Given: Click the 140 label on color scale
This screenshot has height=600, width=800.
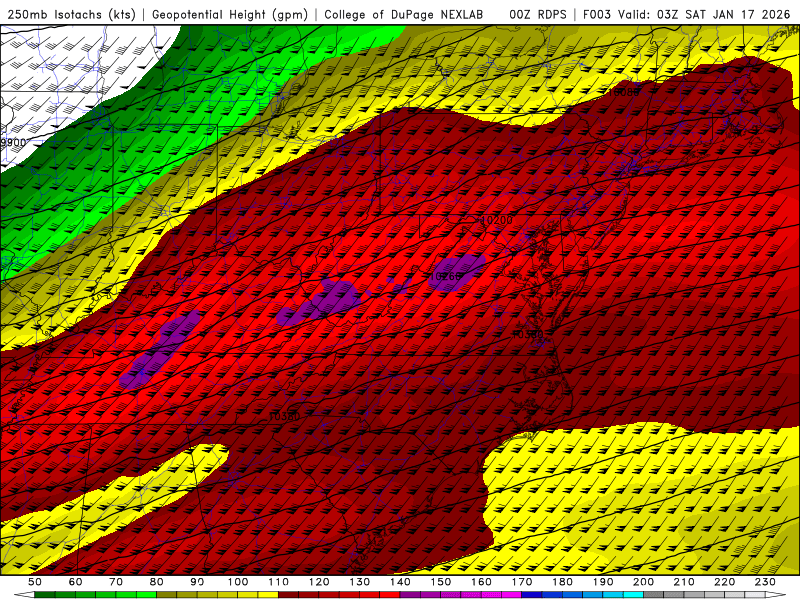Looking at the screenshot, I should pyautogui.click(x=400, y=582).
